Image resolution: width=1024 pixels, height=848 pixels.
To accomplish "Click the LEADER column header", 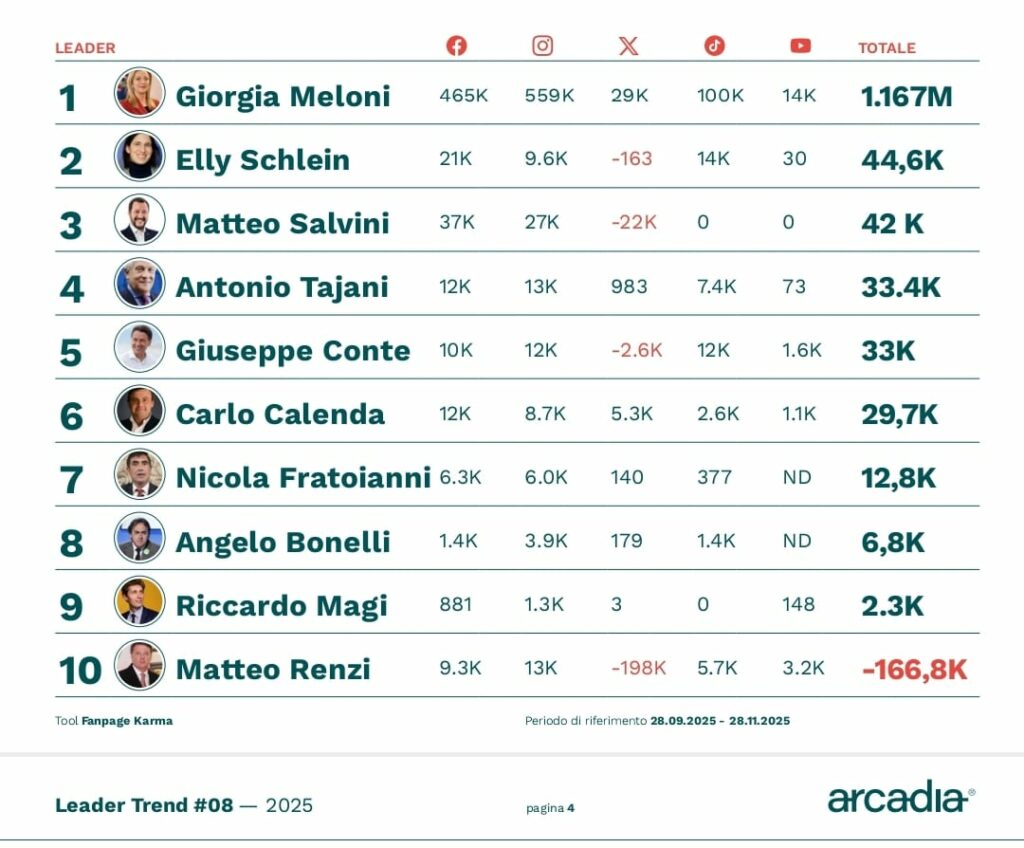I will click(85, 48).
